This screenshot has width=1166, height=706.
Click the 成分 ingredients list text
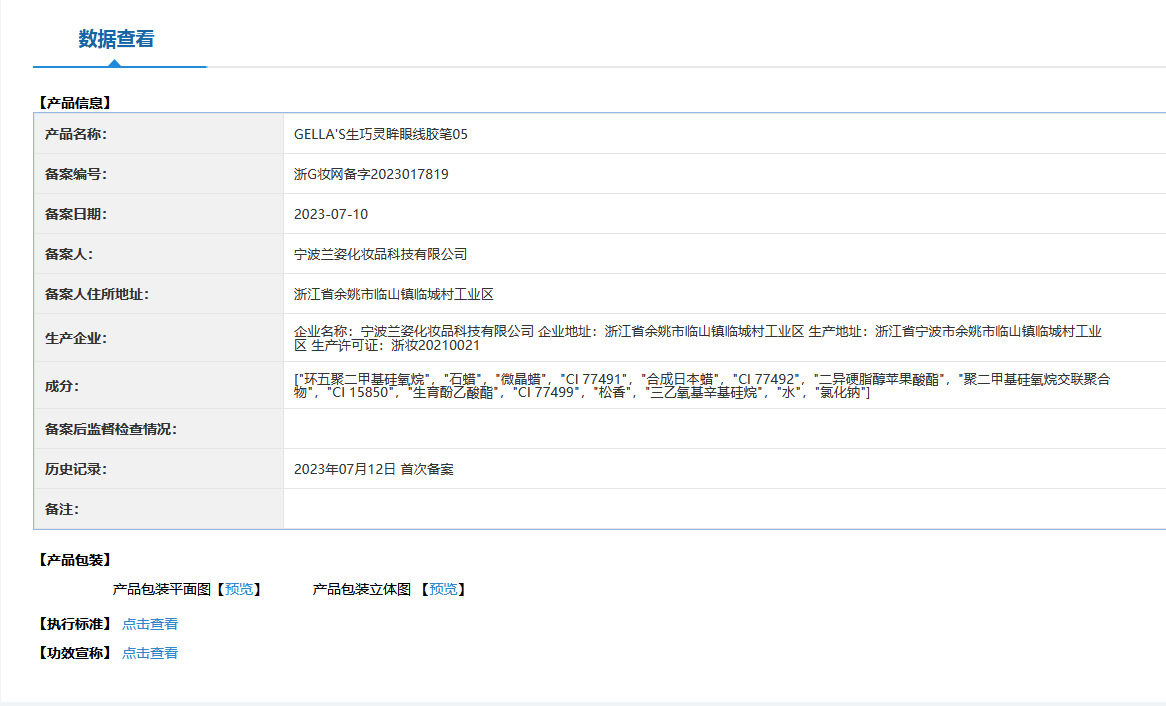pyautogui.click(x=701, y=385)
